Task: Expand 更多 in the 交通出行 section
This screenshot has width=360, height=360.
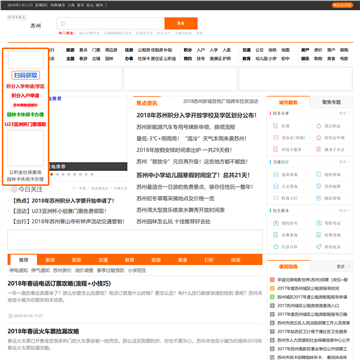Action: pos(344,162)
